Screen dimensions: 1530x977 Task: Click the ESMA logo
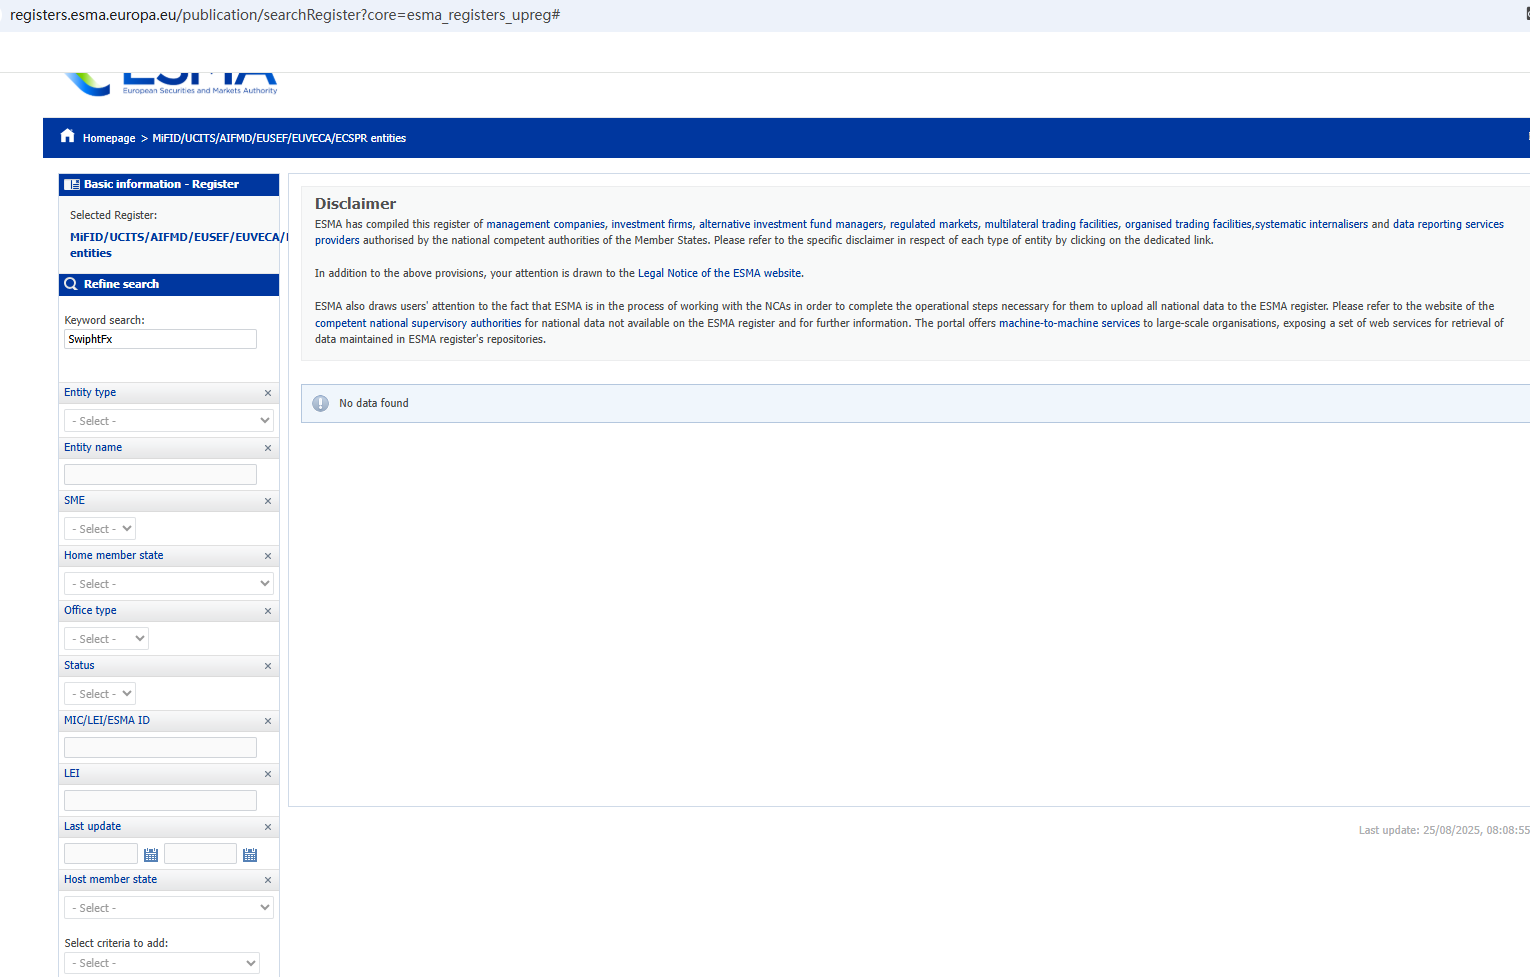[x=170, y=84]
